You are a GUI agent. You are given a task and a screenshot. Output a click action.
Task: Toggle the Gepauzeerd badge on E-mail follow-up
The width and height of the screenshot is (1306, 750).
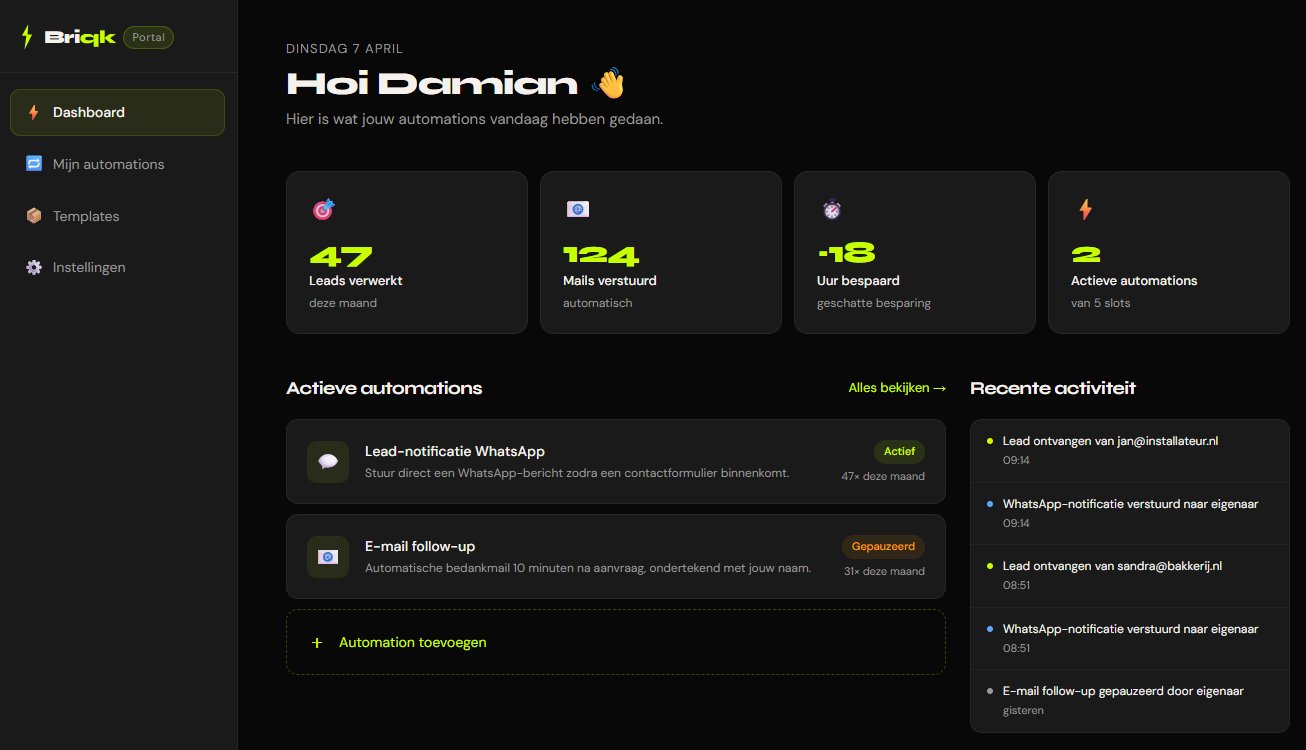(883, 546)
